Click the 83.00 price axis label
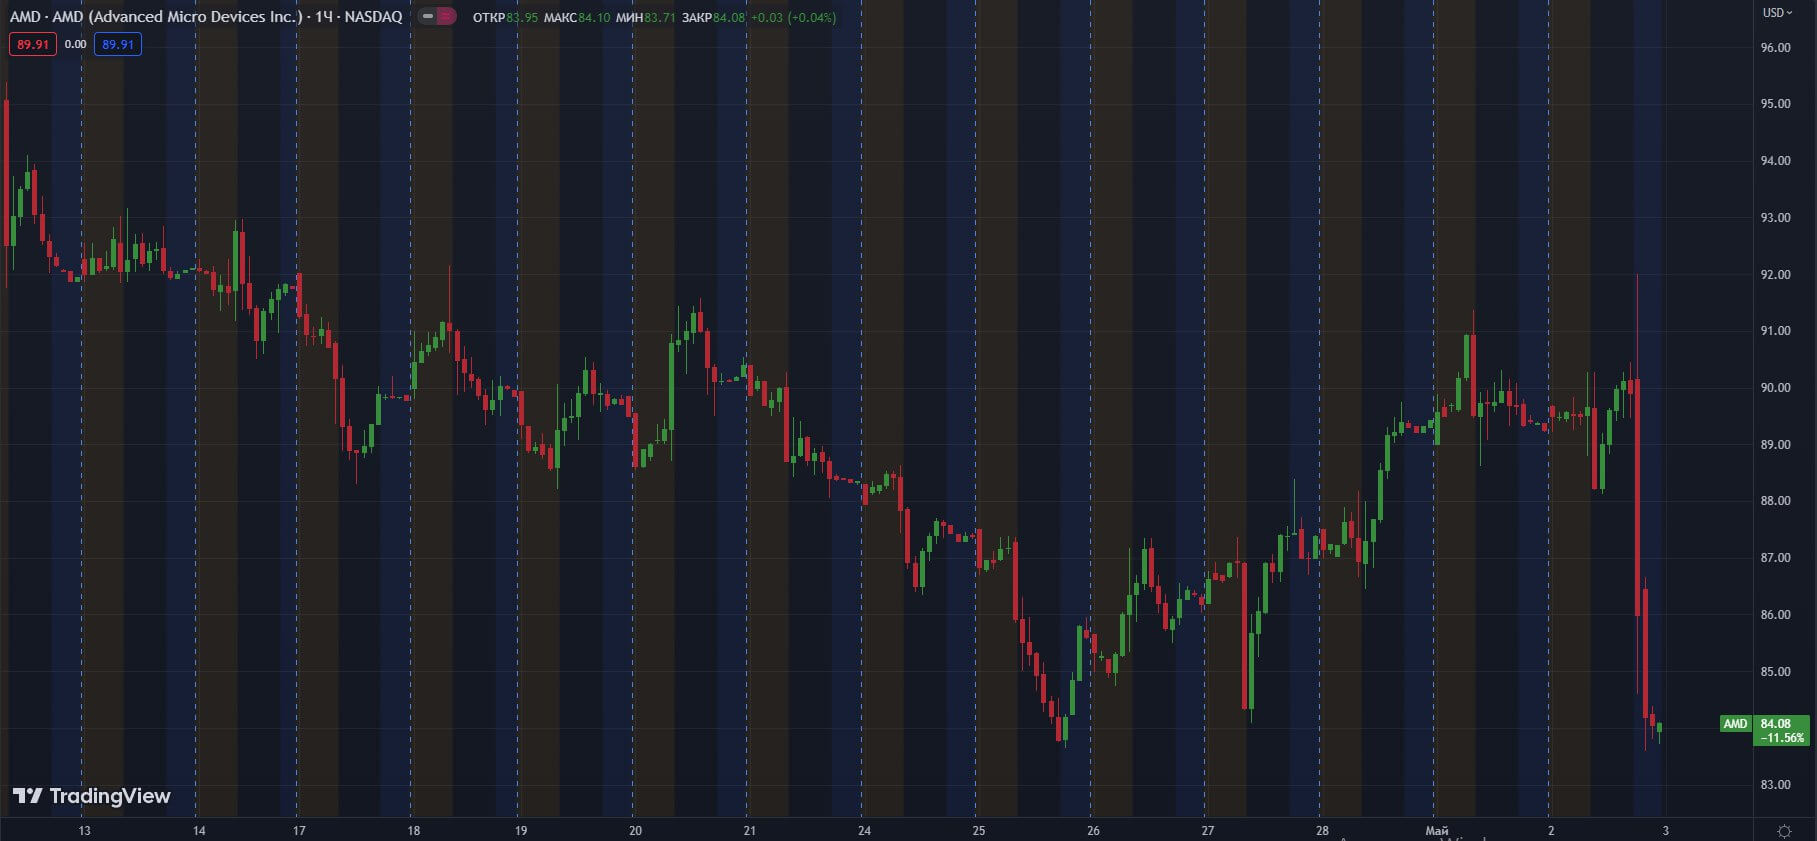Viewport: 1817px width, 841px height. pos(1775,784)
